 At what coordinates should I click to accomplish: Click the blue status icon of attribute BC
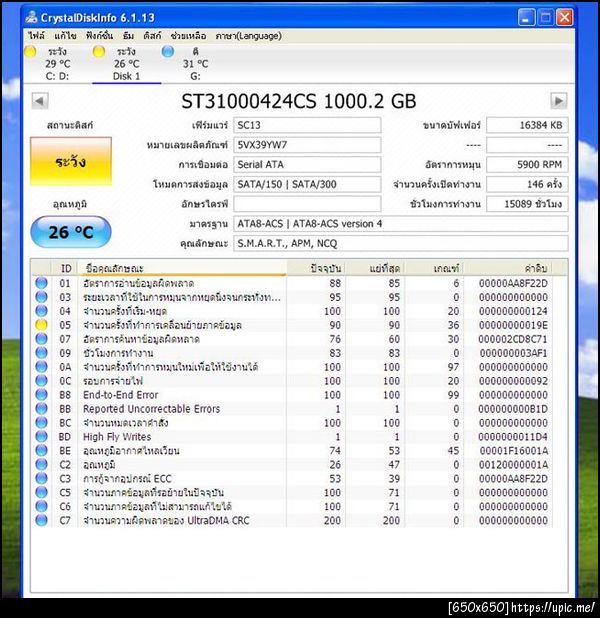[41, 423]
